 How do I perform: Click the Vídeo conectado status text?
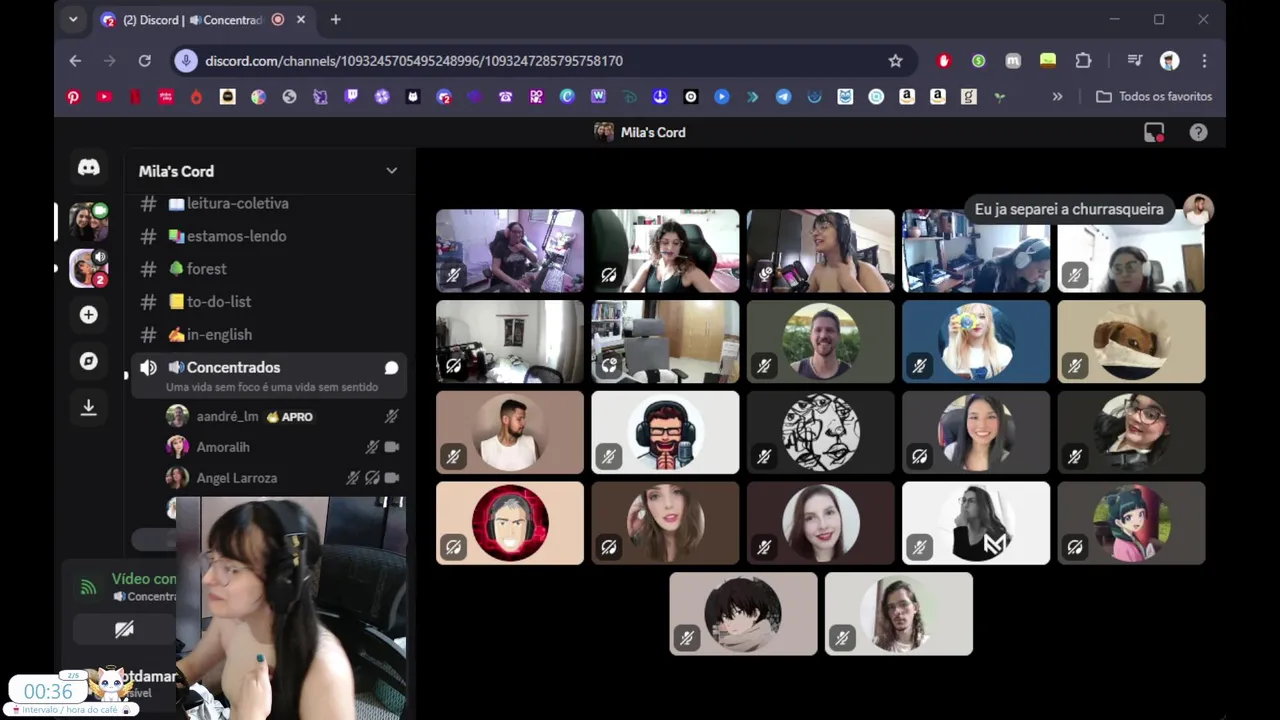(x=144, y=579)
